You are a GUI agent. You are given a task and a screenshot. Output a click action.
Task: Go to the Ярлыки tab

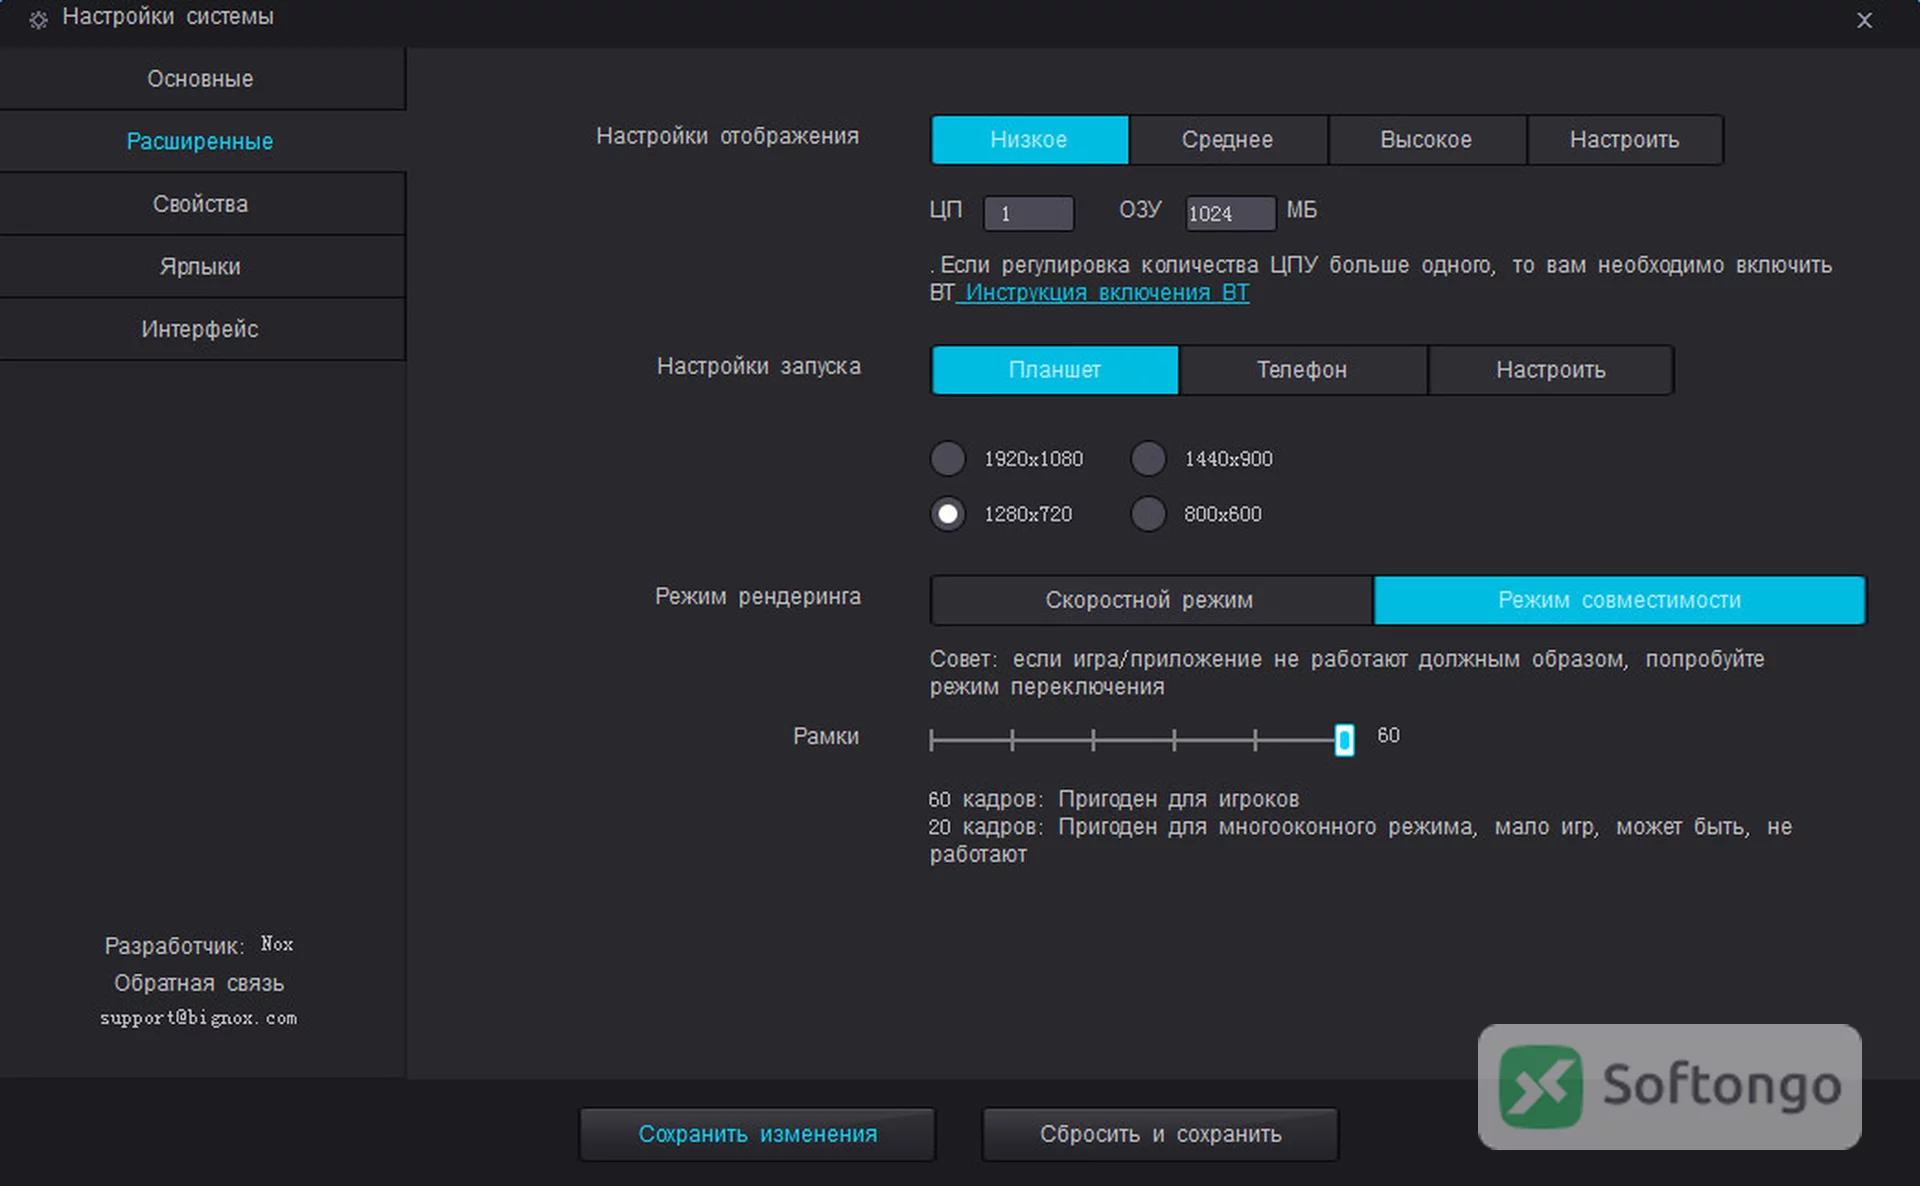(201, 267)
